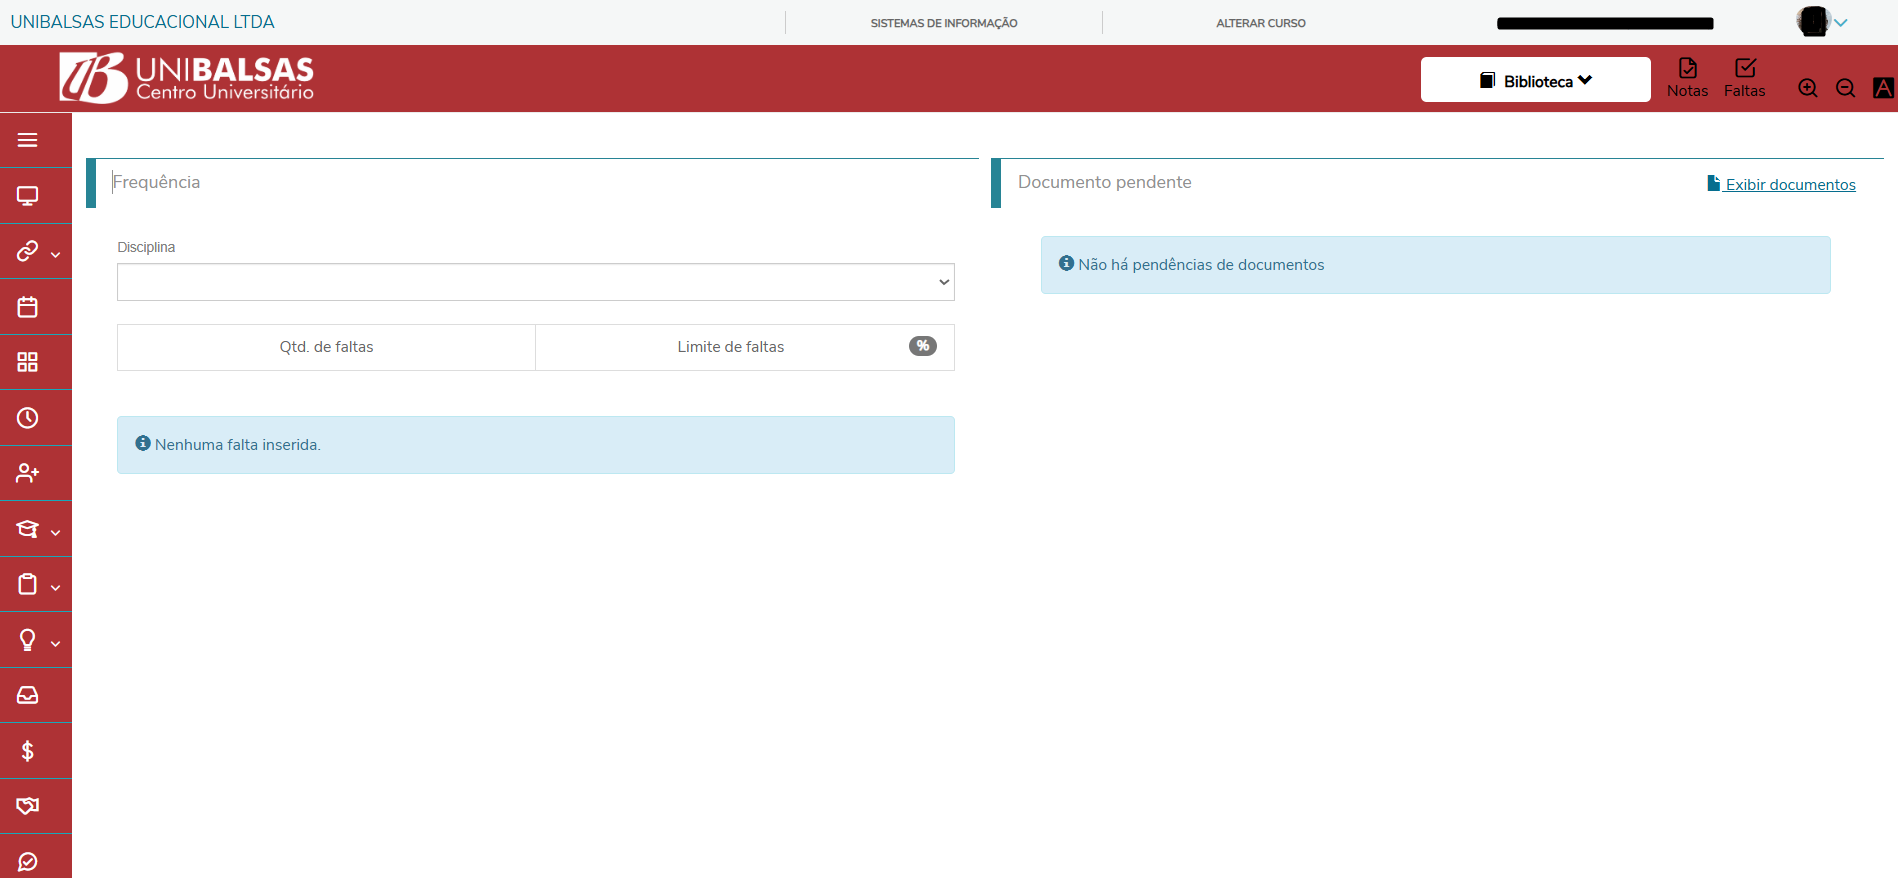
Task: Click the monitor icon in sidebar
Action: click(x=28, y=196)
